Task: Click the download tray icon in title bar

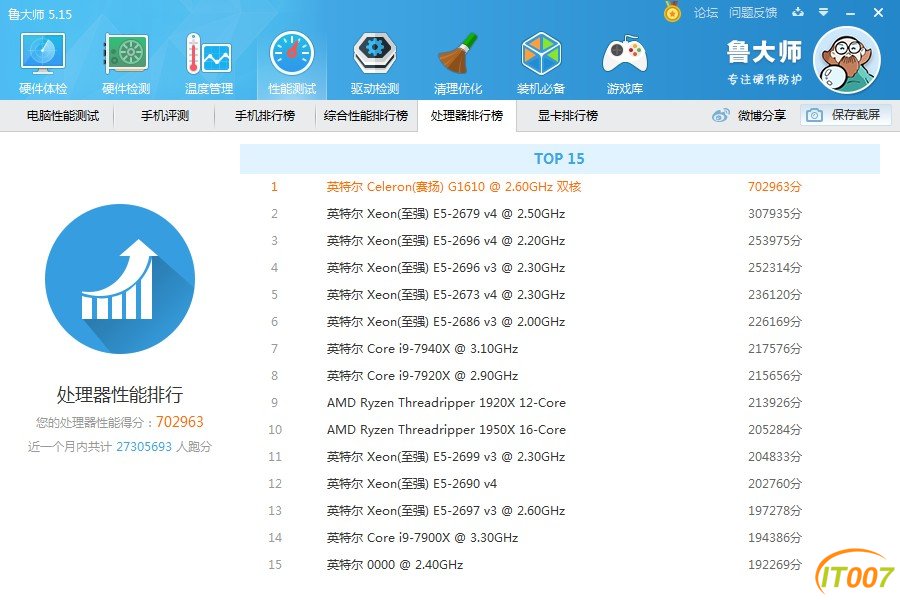Action: [798, 12]
